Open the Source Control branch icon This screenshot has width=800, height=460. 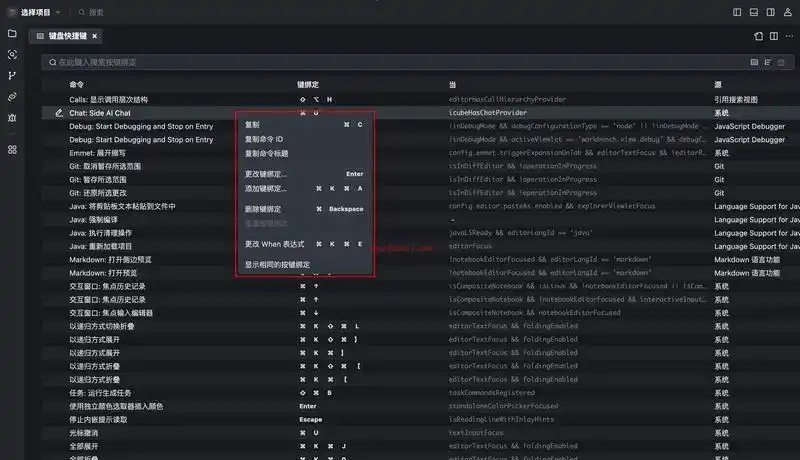(12, 75)
